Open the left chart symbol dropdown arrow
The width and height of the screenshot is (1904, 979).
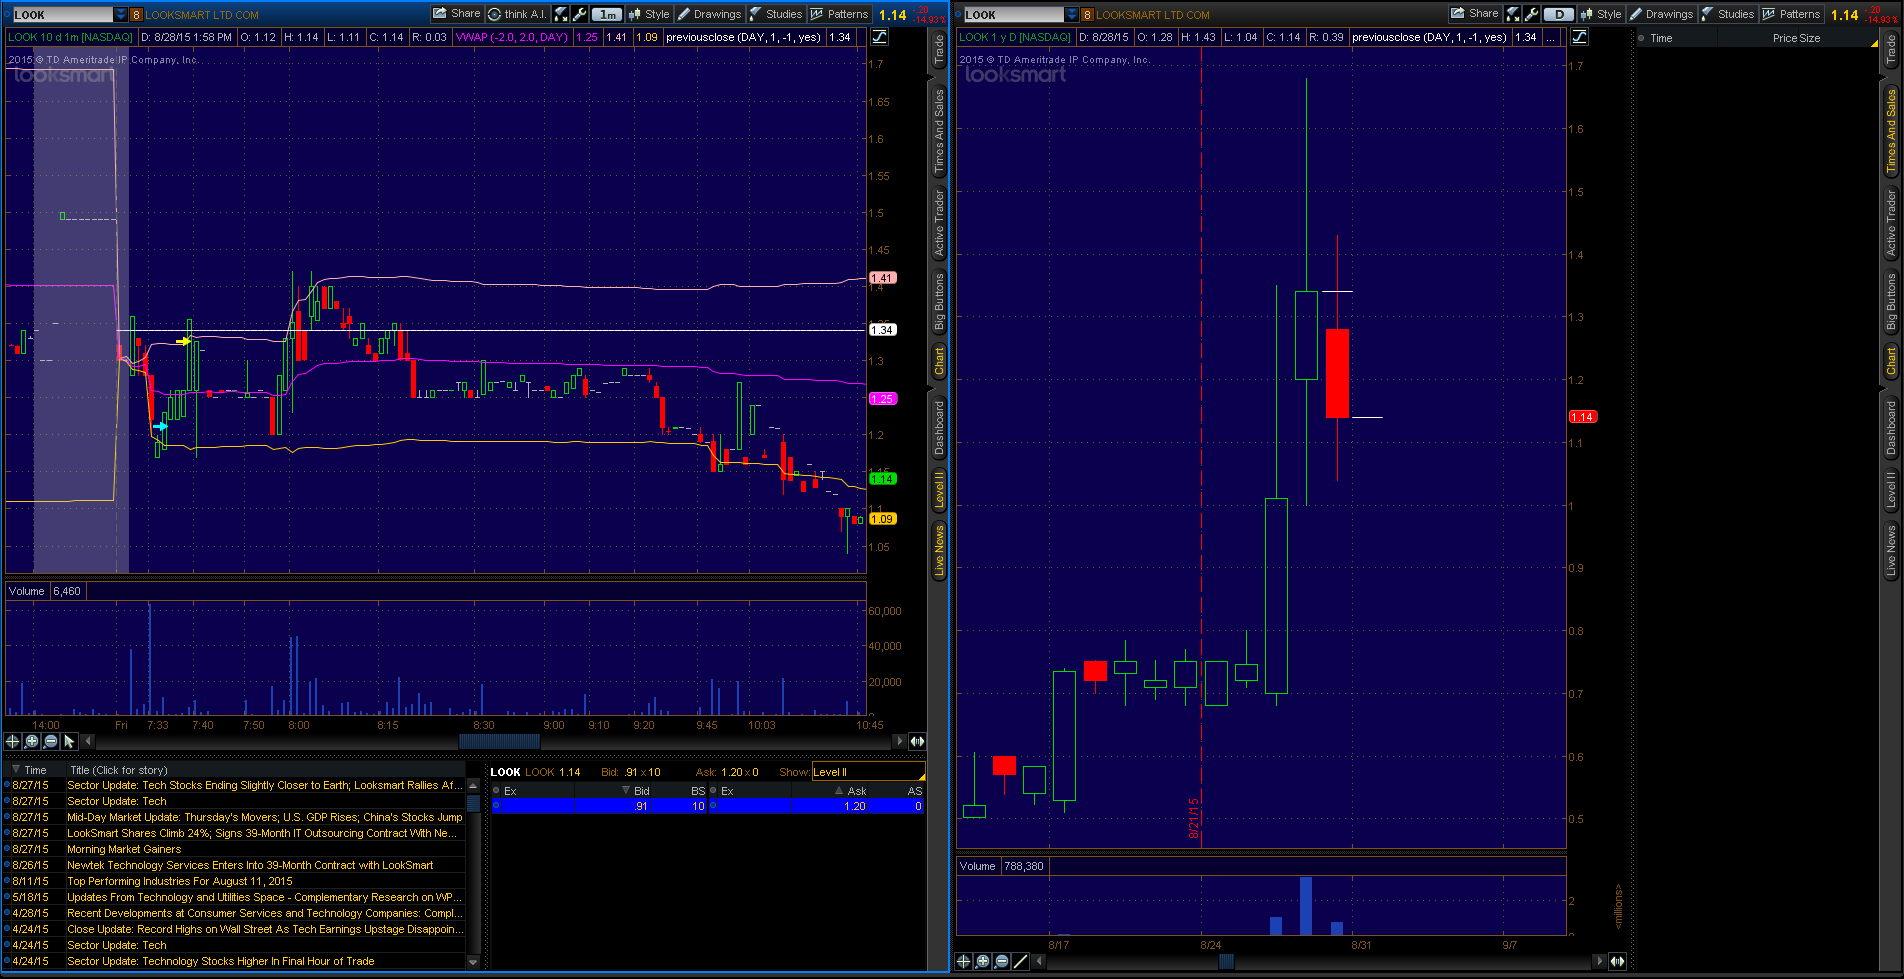point(121,15)
